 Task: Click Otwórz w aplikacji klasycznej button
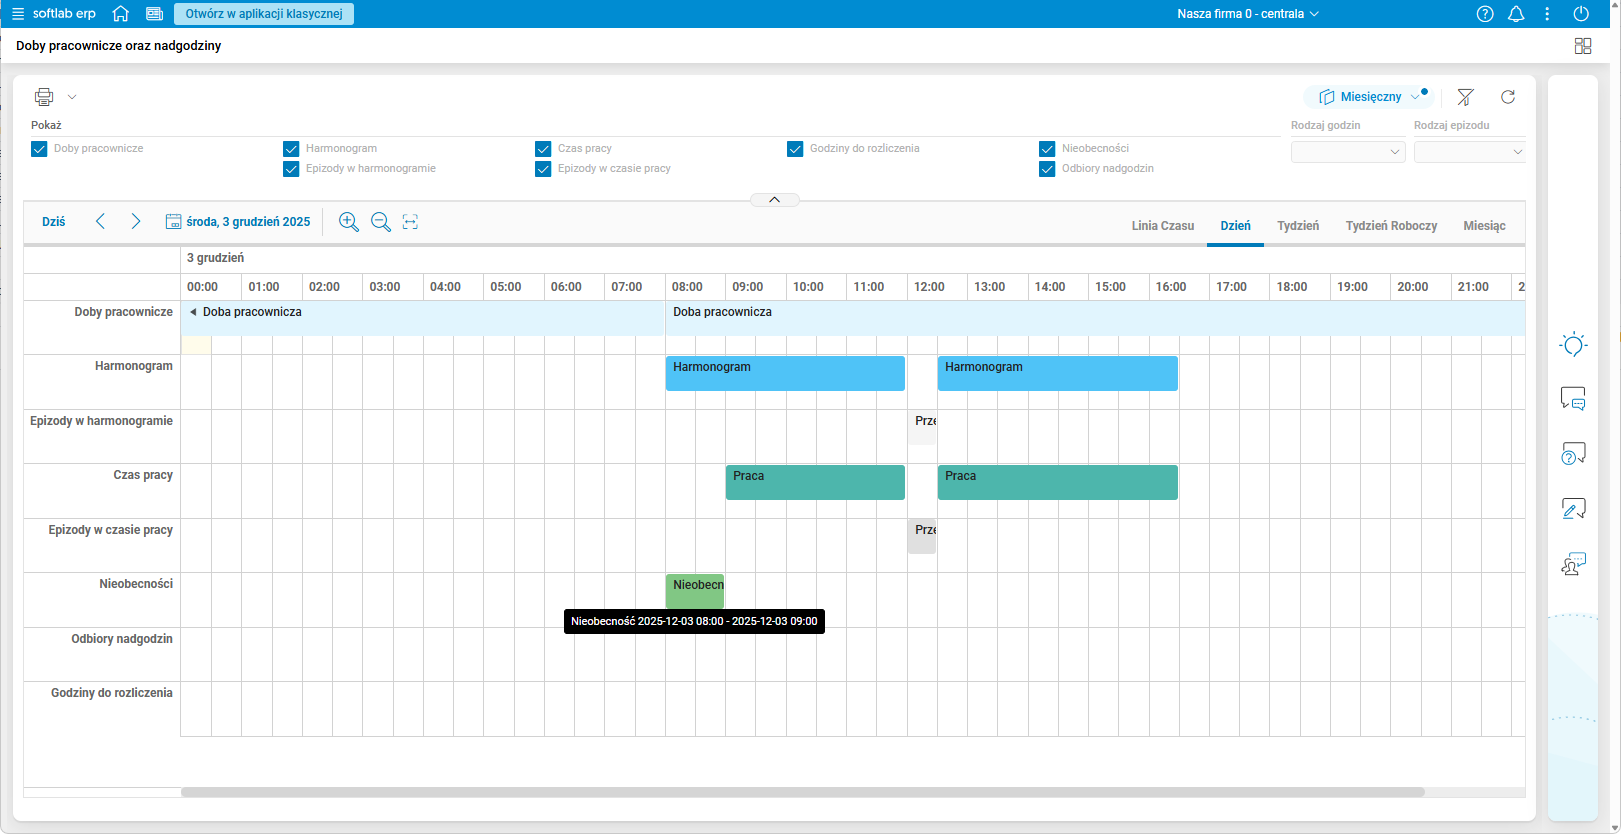click(264, 14)
